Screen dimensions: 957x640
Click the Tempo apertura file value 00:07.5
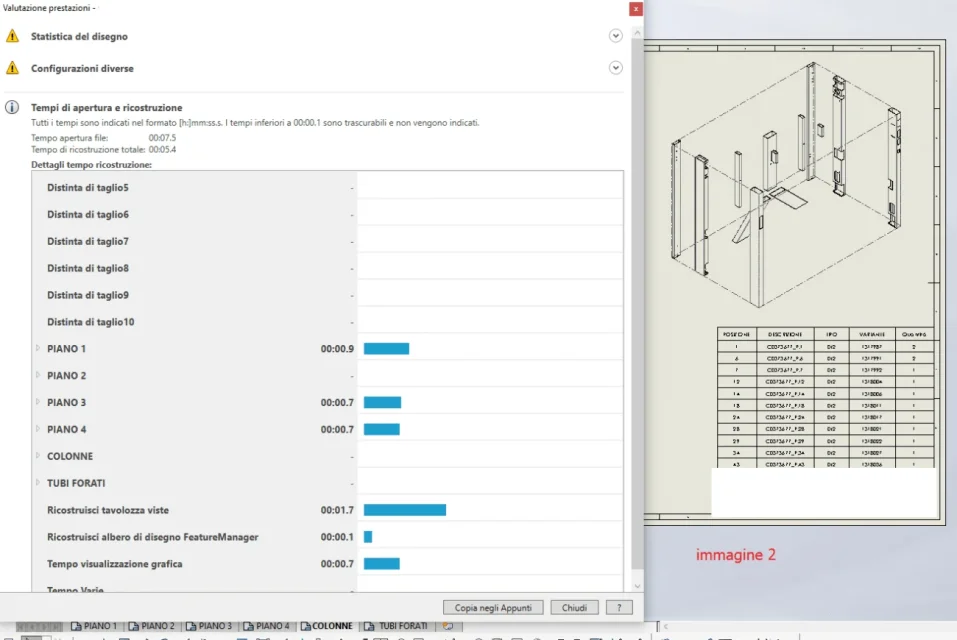click(162, 138)
